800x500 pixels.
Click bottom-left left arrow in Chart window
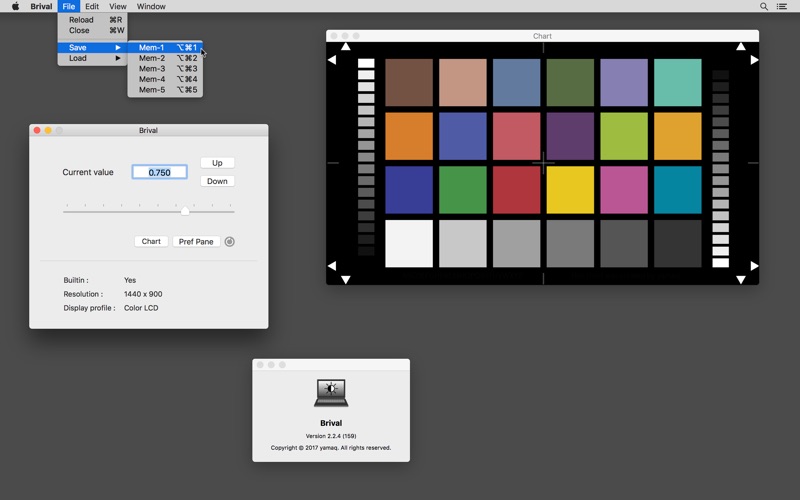pos(332,266)
